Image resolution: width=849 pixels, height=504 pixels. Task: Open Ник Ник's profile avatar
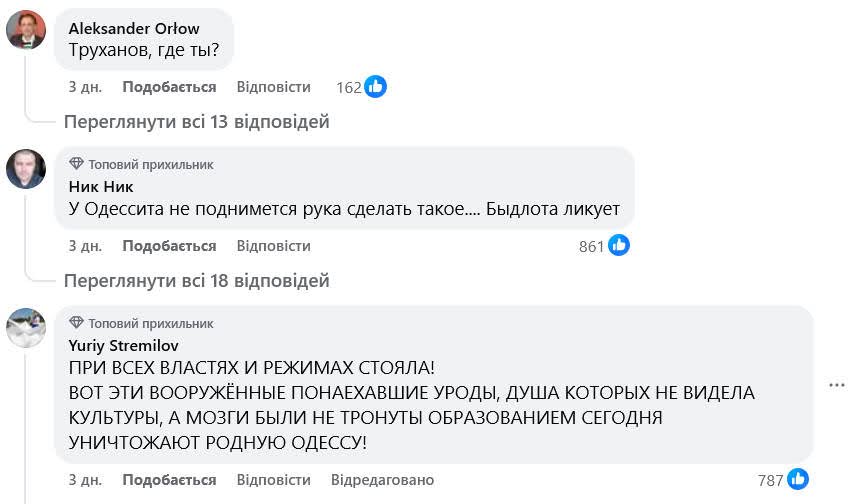click(26, 169)
